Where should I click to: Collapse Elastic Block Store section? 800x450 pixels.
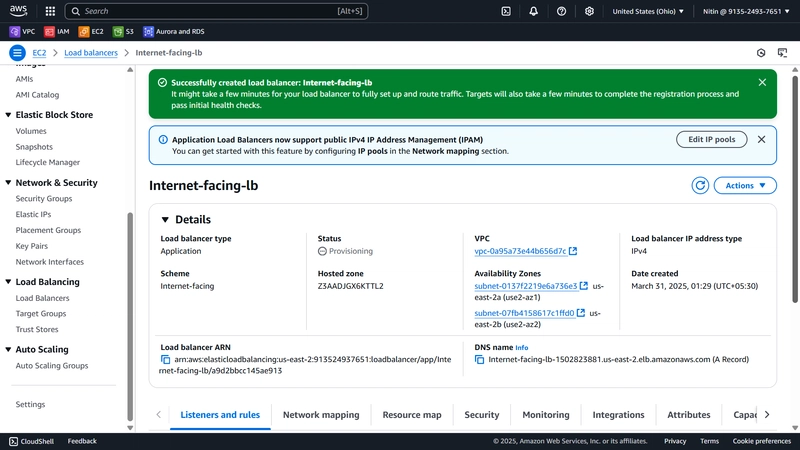pyautogui.click(x=8, y=115)
